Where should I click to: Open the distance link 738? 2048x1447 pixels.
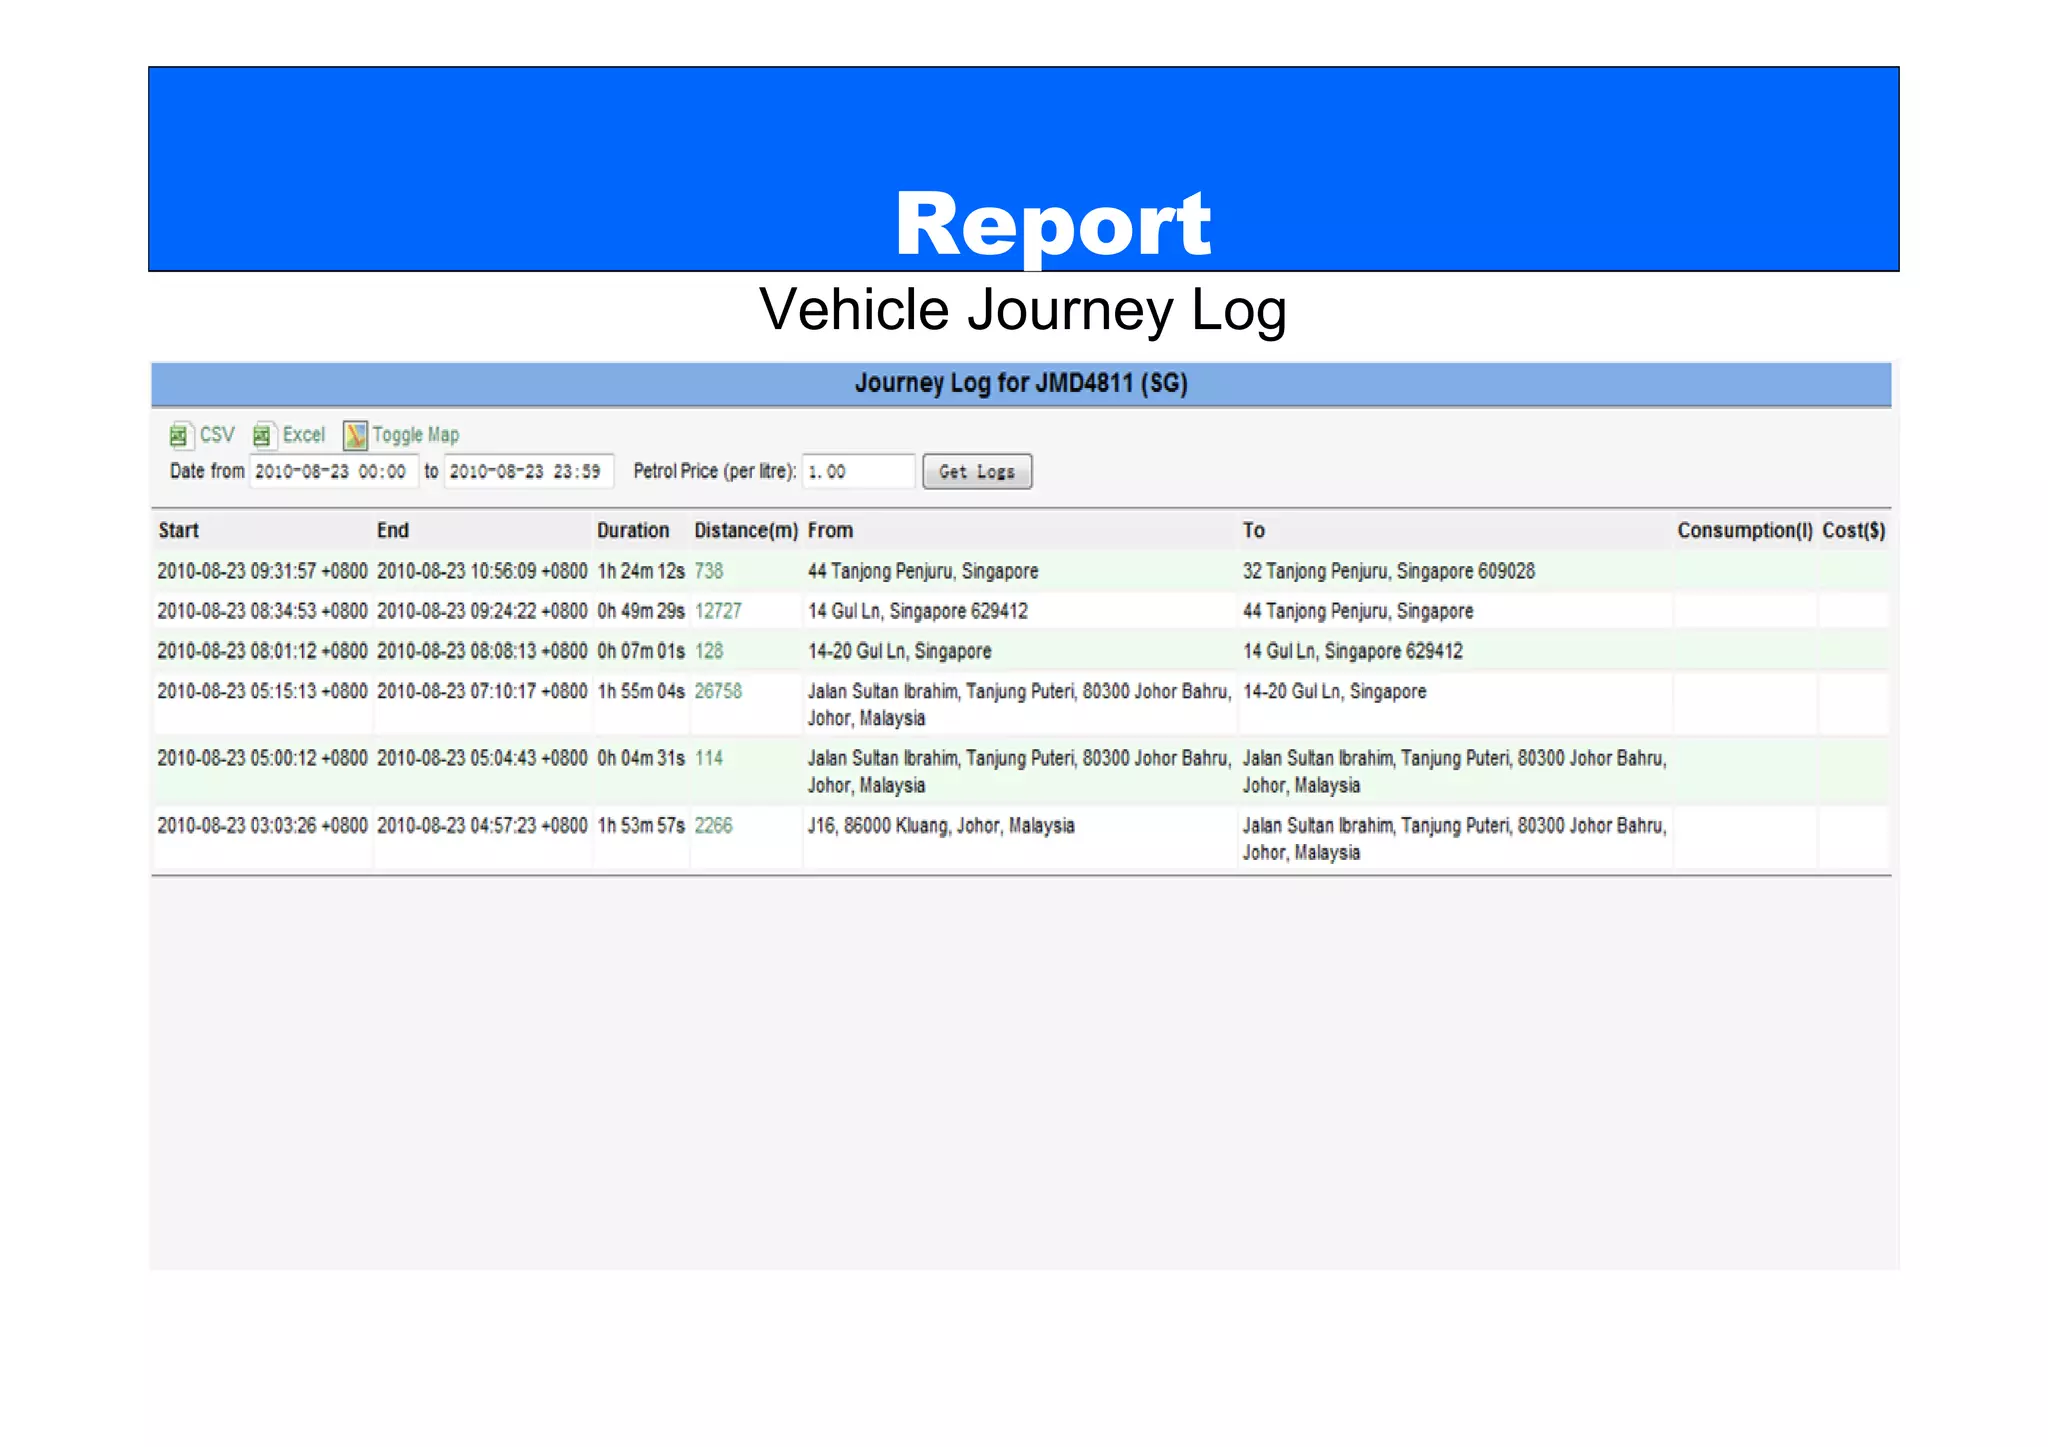pyautogui.click(x=708, y=571)
